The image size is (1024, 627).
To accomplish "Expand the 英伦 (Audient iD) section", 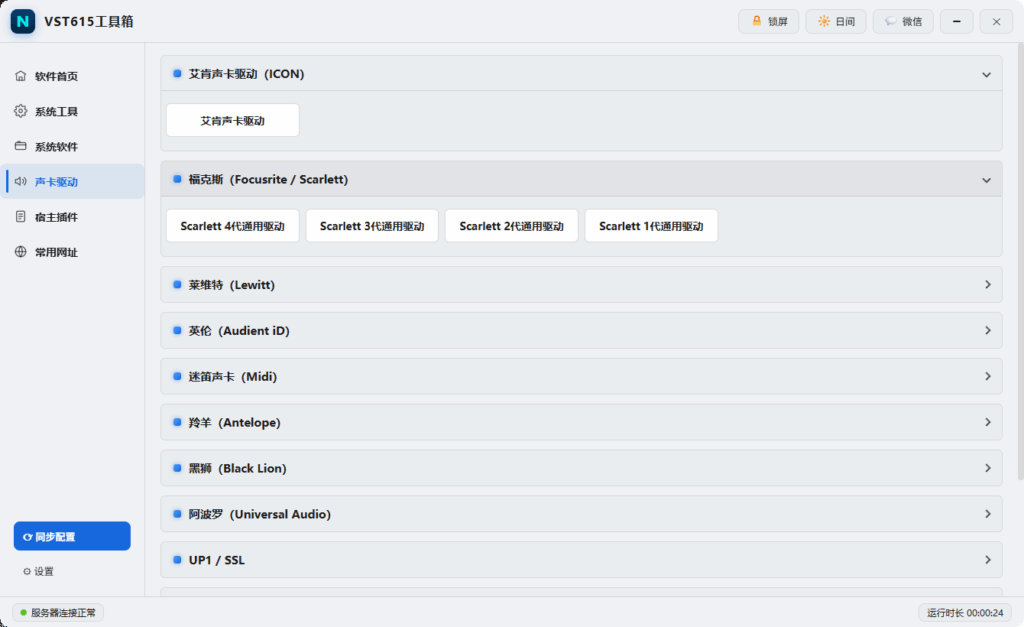I will tap(581, 330).
